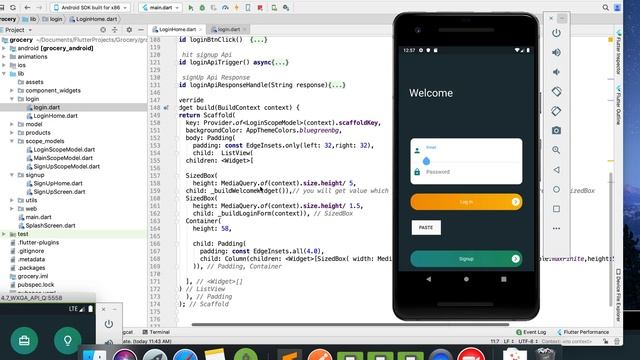Open the Flutter Performance tab

[583, 332]
